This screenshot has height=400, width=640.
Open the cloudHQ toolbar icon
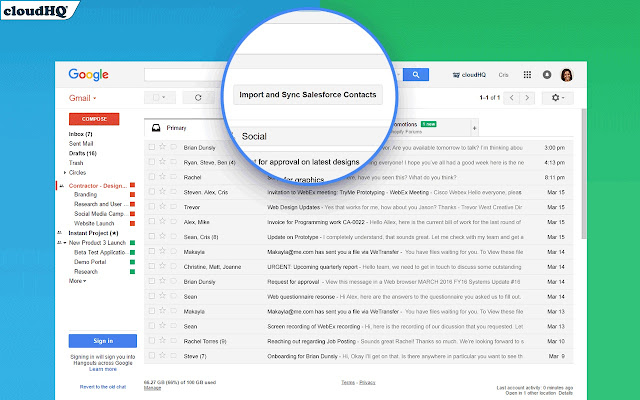[469, 75]
